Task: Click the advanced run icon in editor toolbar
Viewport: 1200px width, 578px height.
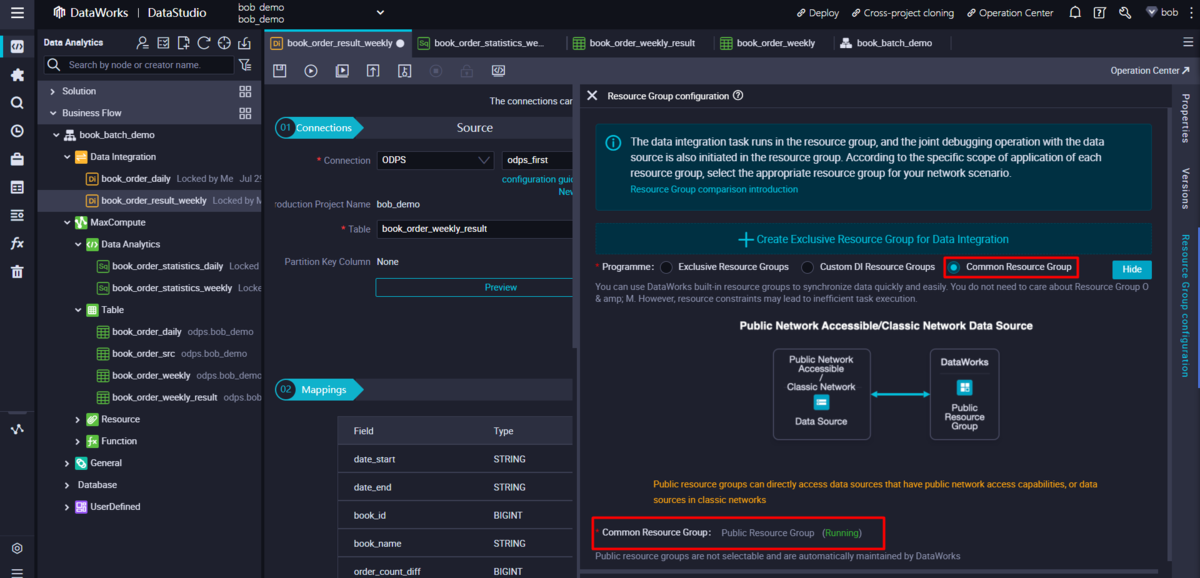Action: pos(342,71)
